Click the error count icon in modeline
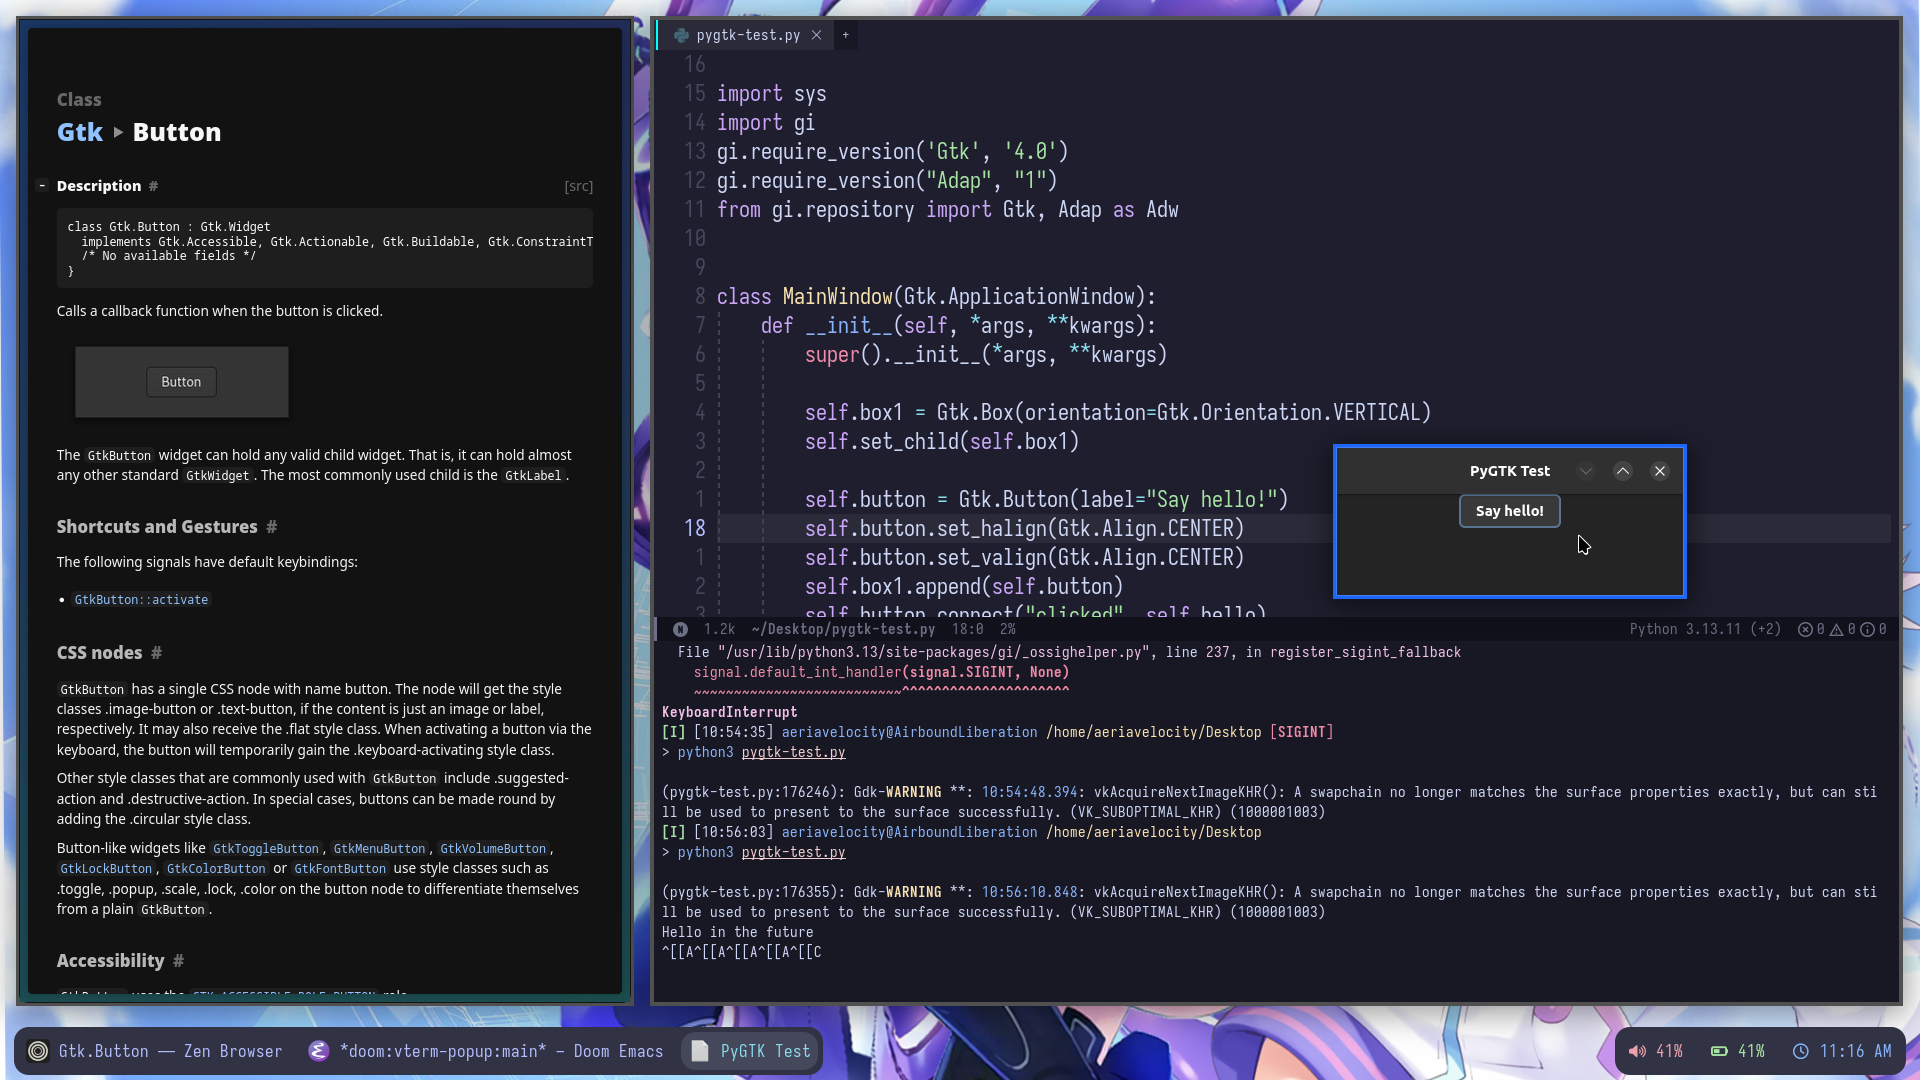This screenshot has width=1920, height=1080. coord(1806,629)
